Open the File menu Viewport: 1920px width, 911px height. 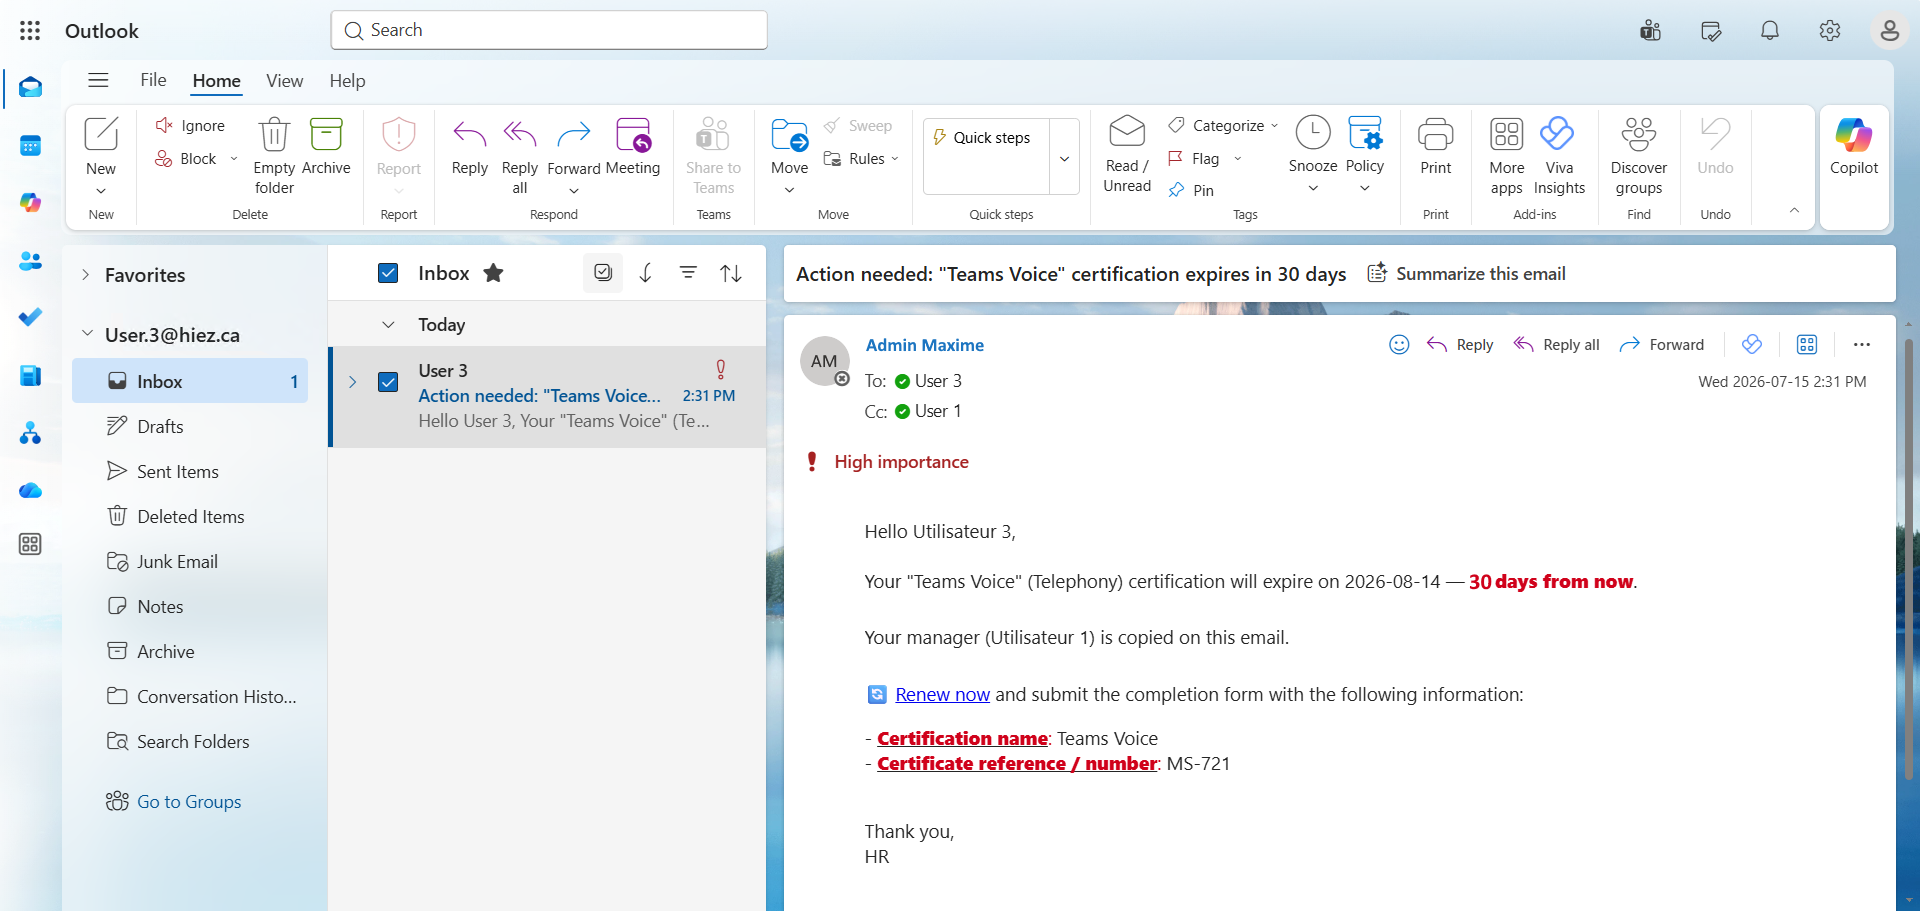[153, 80]
